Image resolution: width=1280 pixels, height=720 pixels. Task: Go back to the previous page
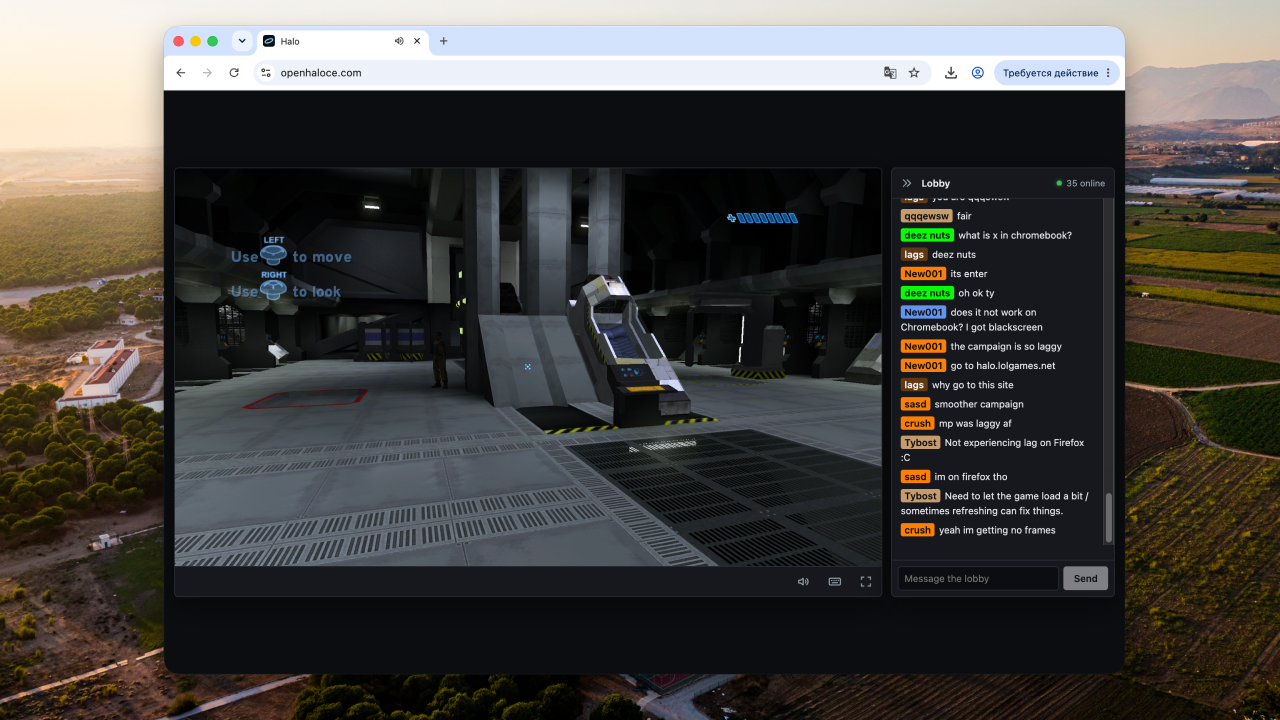[x=181, y=73]
